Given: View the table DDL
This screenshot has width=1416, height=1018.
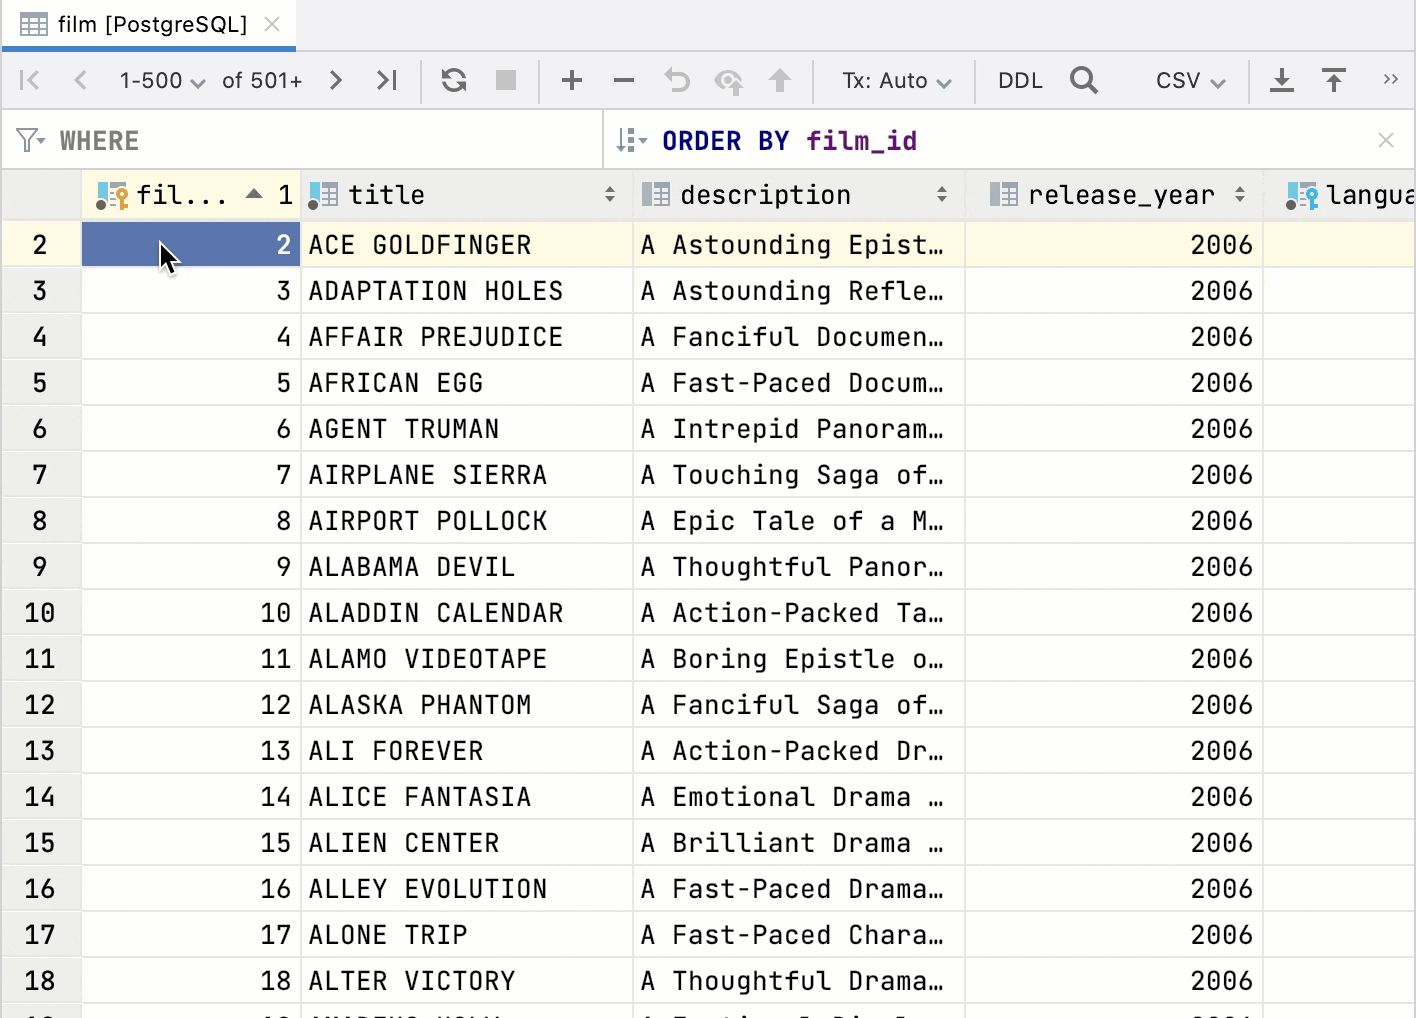Looking at the screenshot, I should tap(1019, 80).
